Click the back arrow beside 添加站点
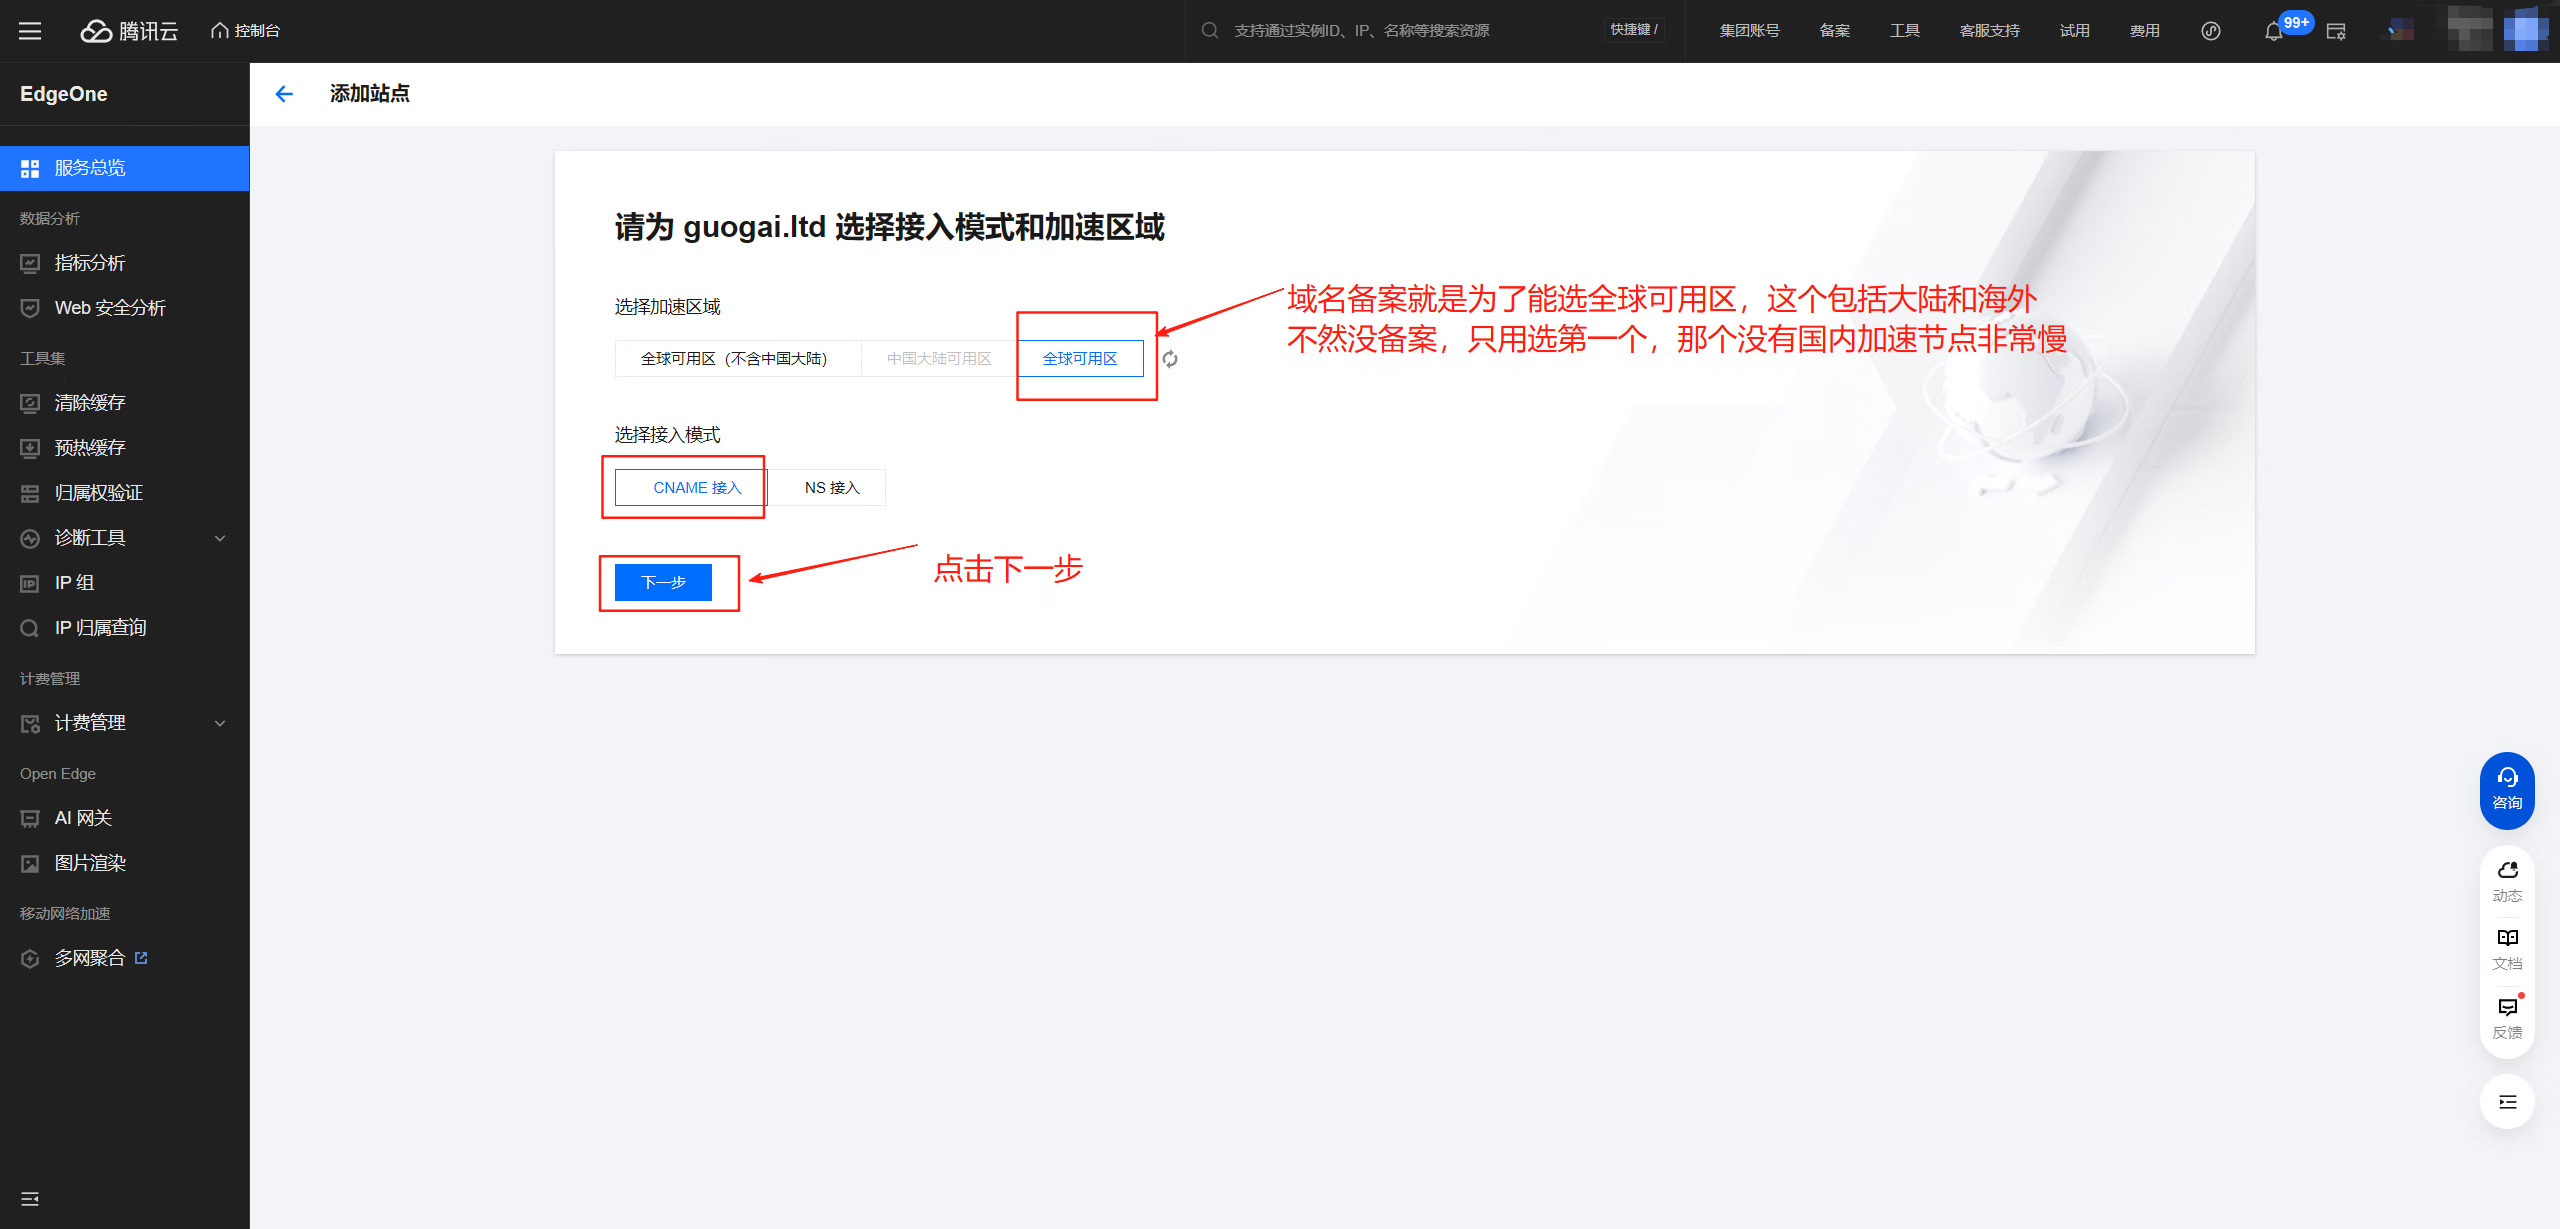2560x1229 pixels. coord(284,94)
